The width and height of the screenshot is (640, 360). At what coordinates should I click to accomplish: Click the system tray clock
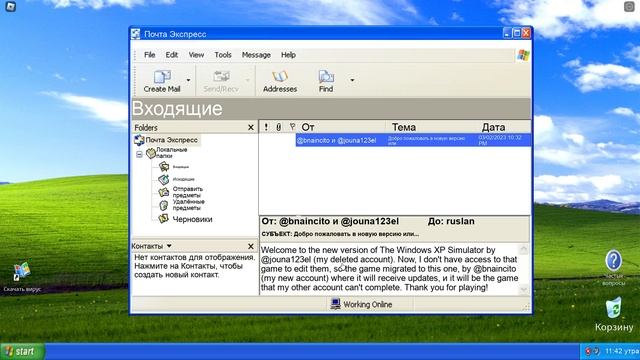coord(622,351)
